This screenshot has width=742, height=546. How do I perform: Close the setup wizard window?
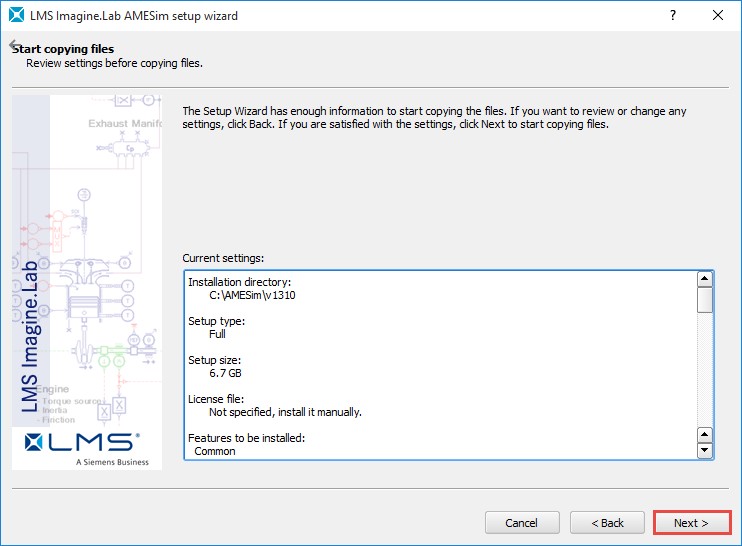click(x=717, y=16)
